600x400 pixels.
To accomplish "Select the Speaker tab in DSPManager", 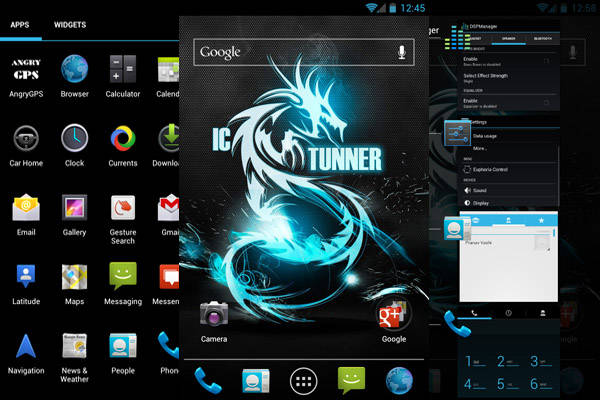I will 509,39.
